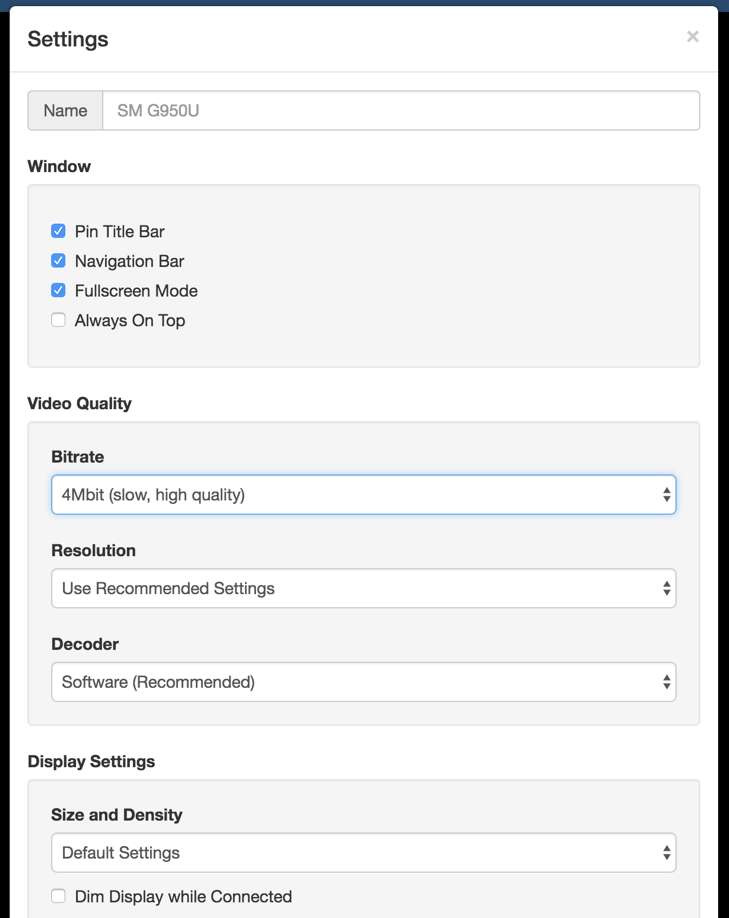Click the up-down arrows on the Decoder selector
The image size is (729, 918).
[x=666, y=683]
